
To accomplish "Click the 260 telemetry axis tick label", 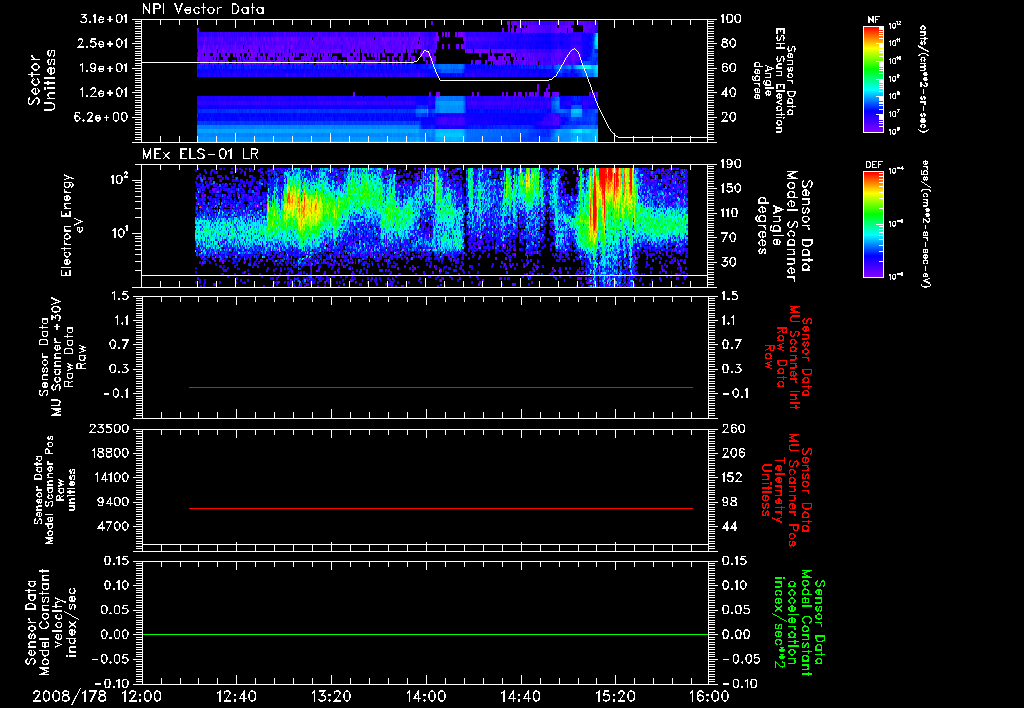I will 731,429.
